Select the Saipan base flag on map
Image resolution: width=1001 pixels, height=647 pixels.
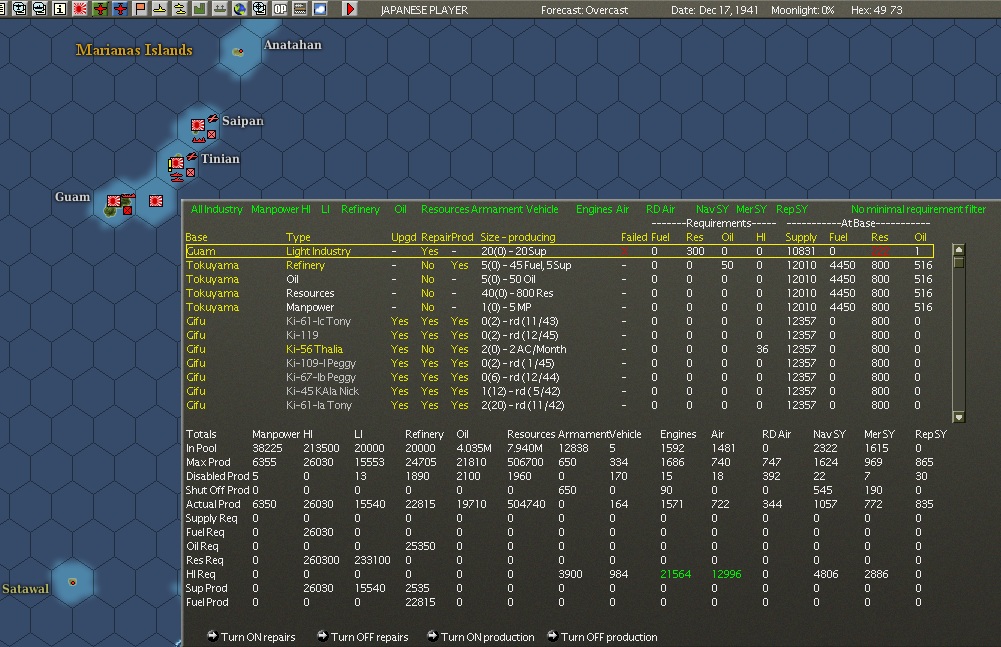tap(198, 125)
